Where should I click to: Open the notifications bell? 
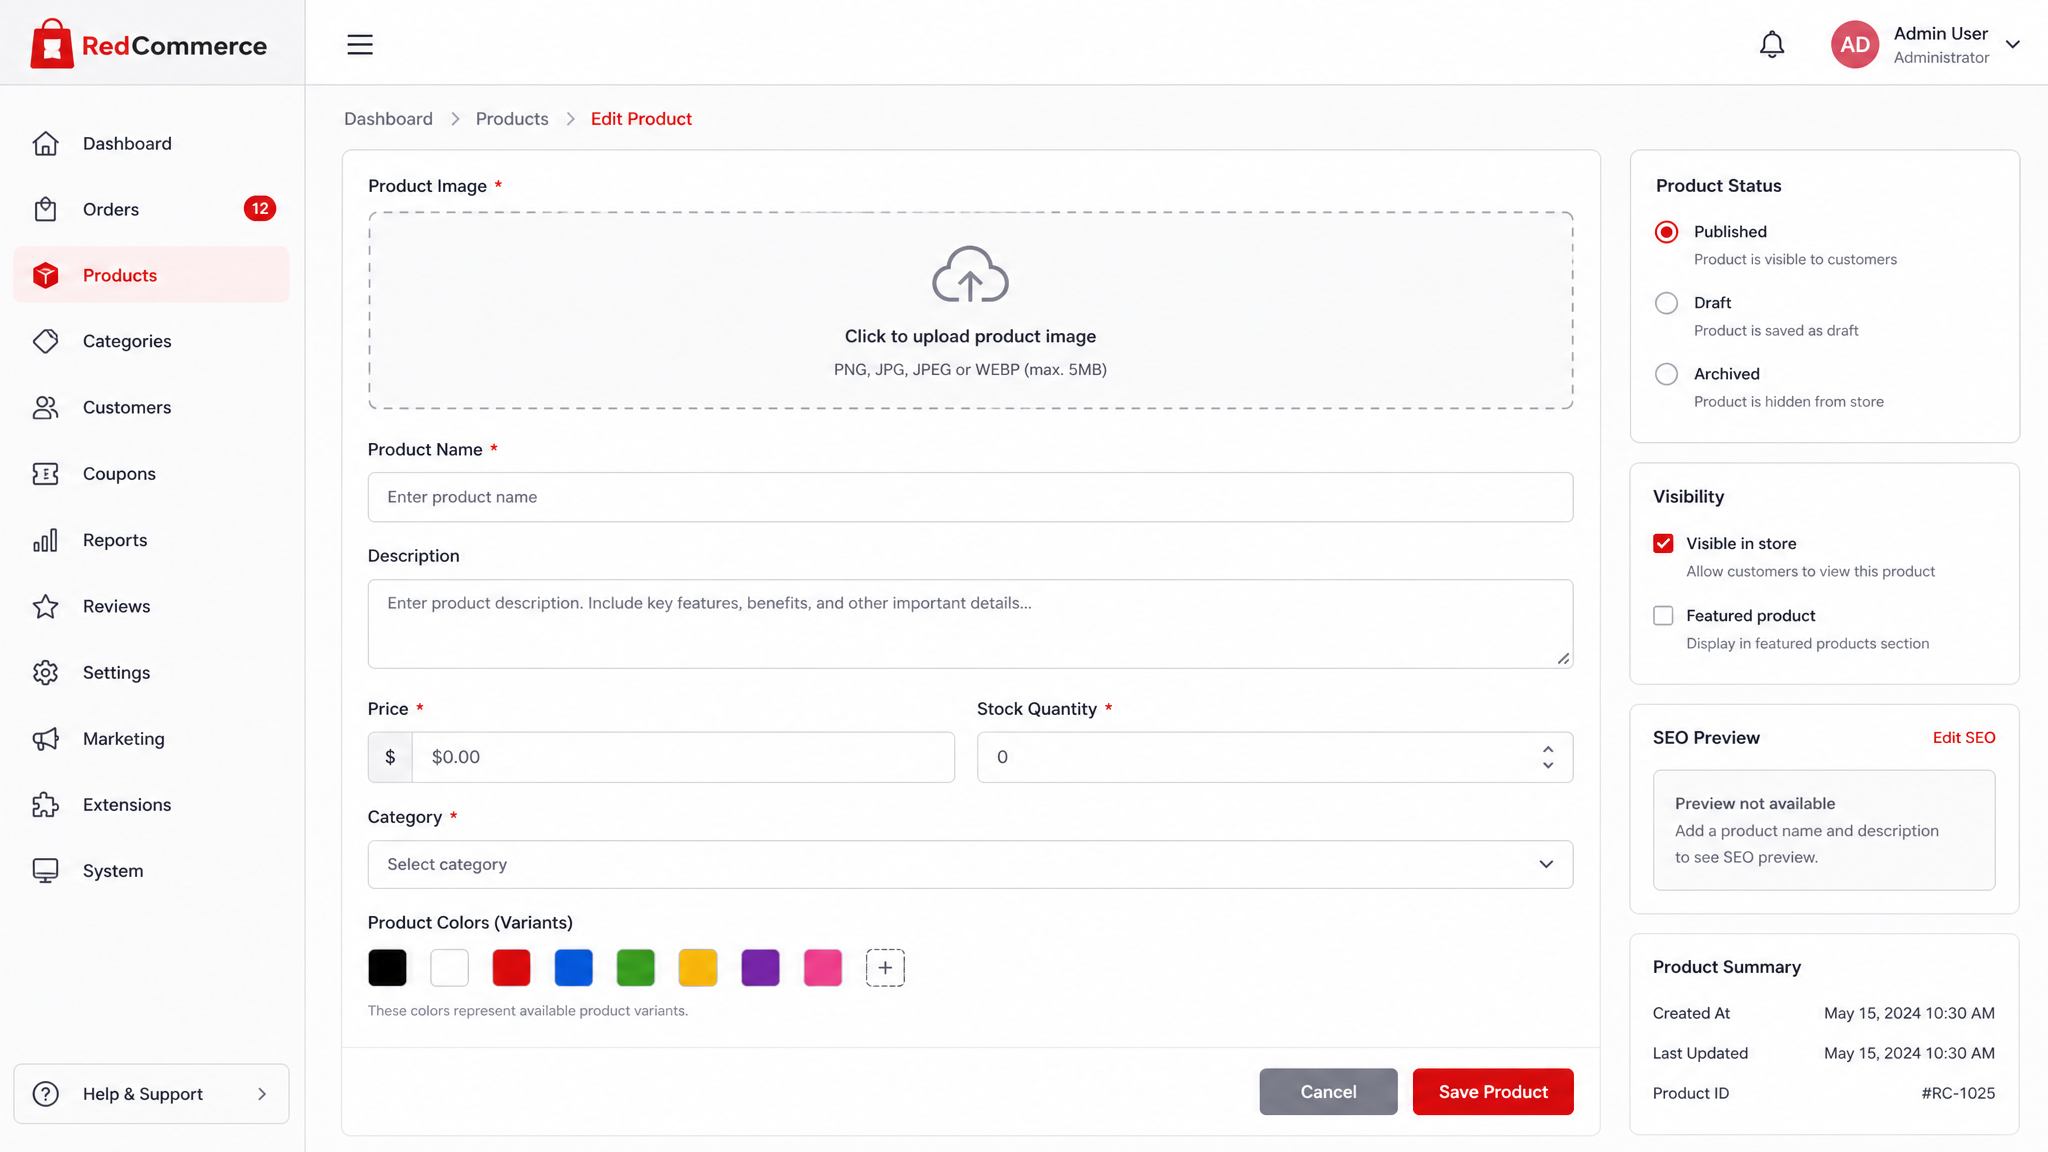(1772, 44)
